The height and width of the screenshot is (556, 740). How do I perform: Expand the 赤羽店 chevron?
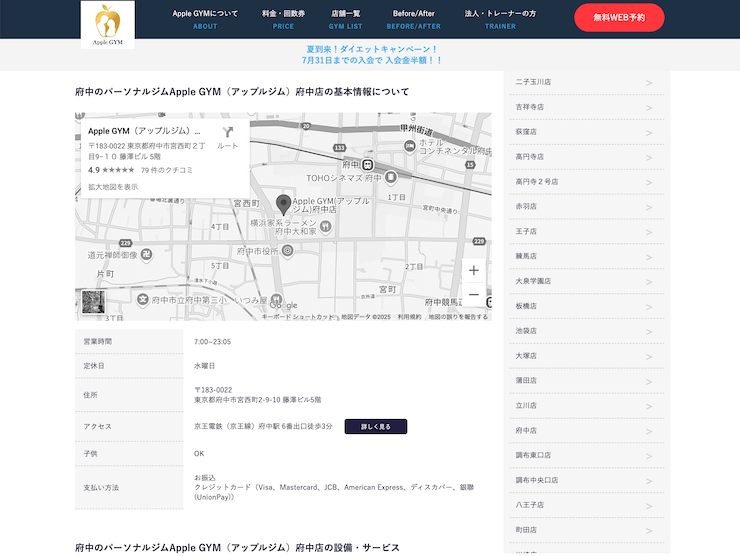[649, 208]
